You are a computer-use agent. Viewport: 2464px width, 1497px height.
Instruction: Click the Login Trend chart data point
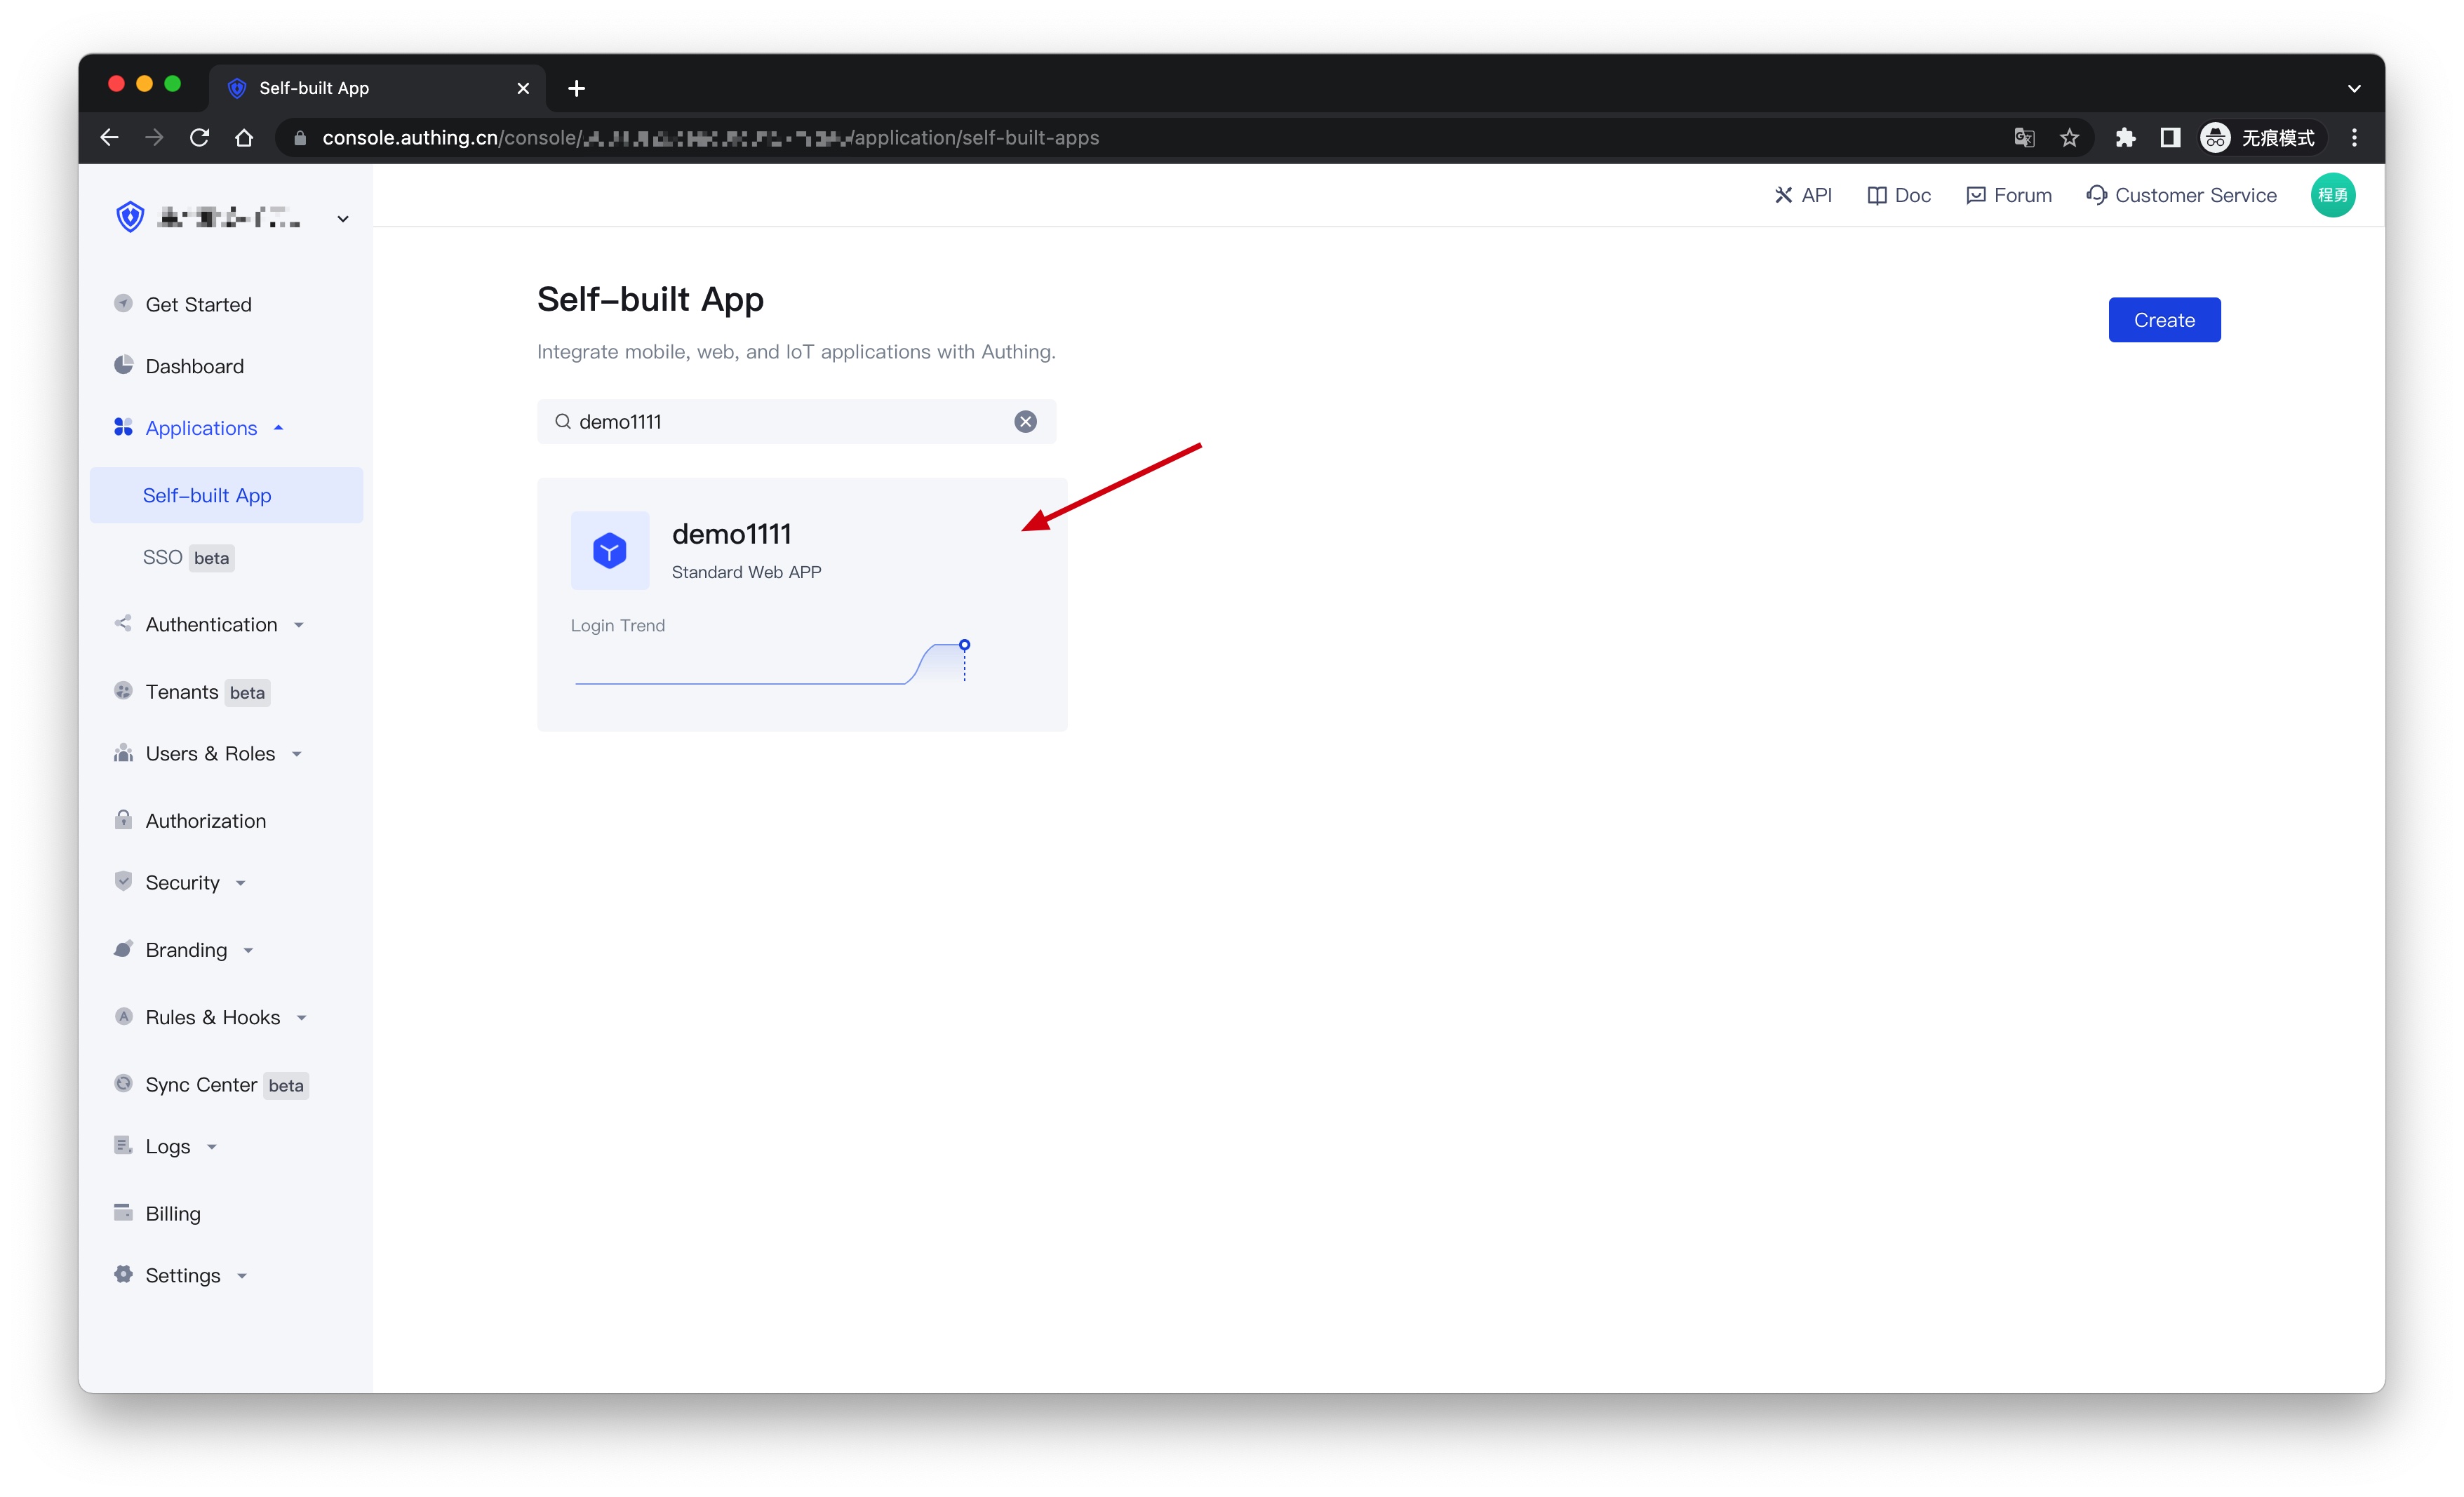tap(964, 645)
